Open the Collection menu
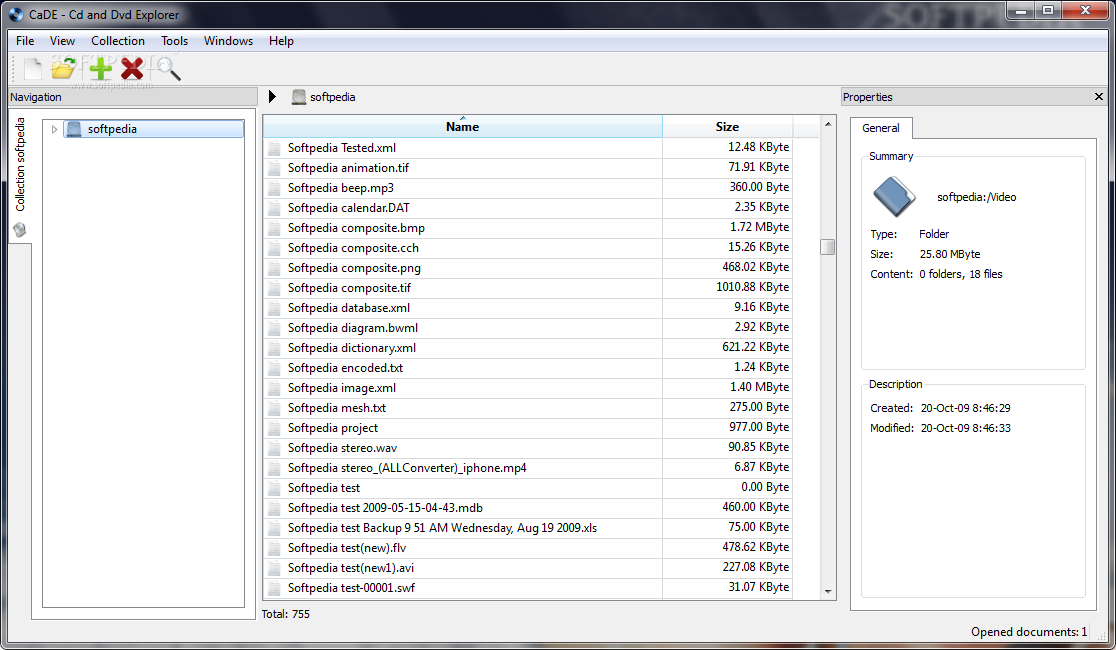 click(x=117, y=41)
